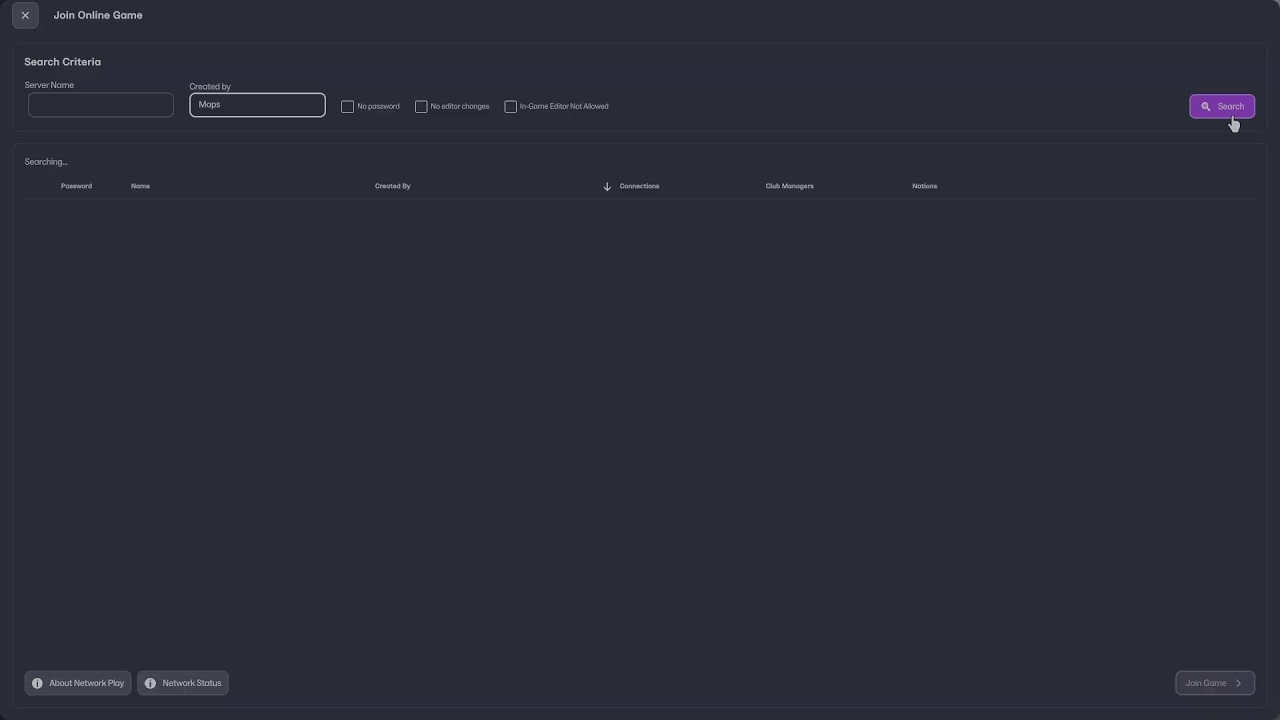Open About Network Play info
Screen dimensions: 1280x720
click(x=78, y=683)
